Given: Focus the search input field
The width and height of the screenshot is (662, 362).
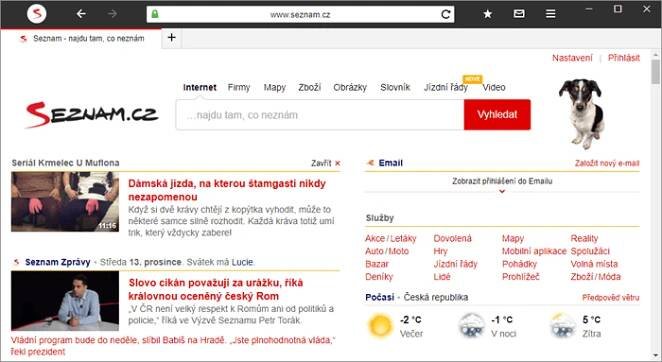Looking at the screenshot, I should (320, 115).
